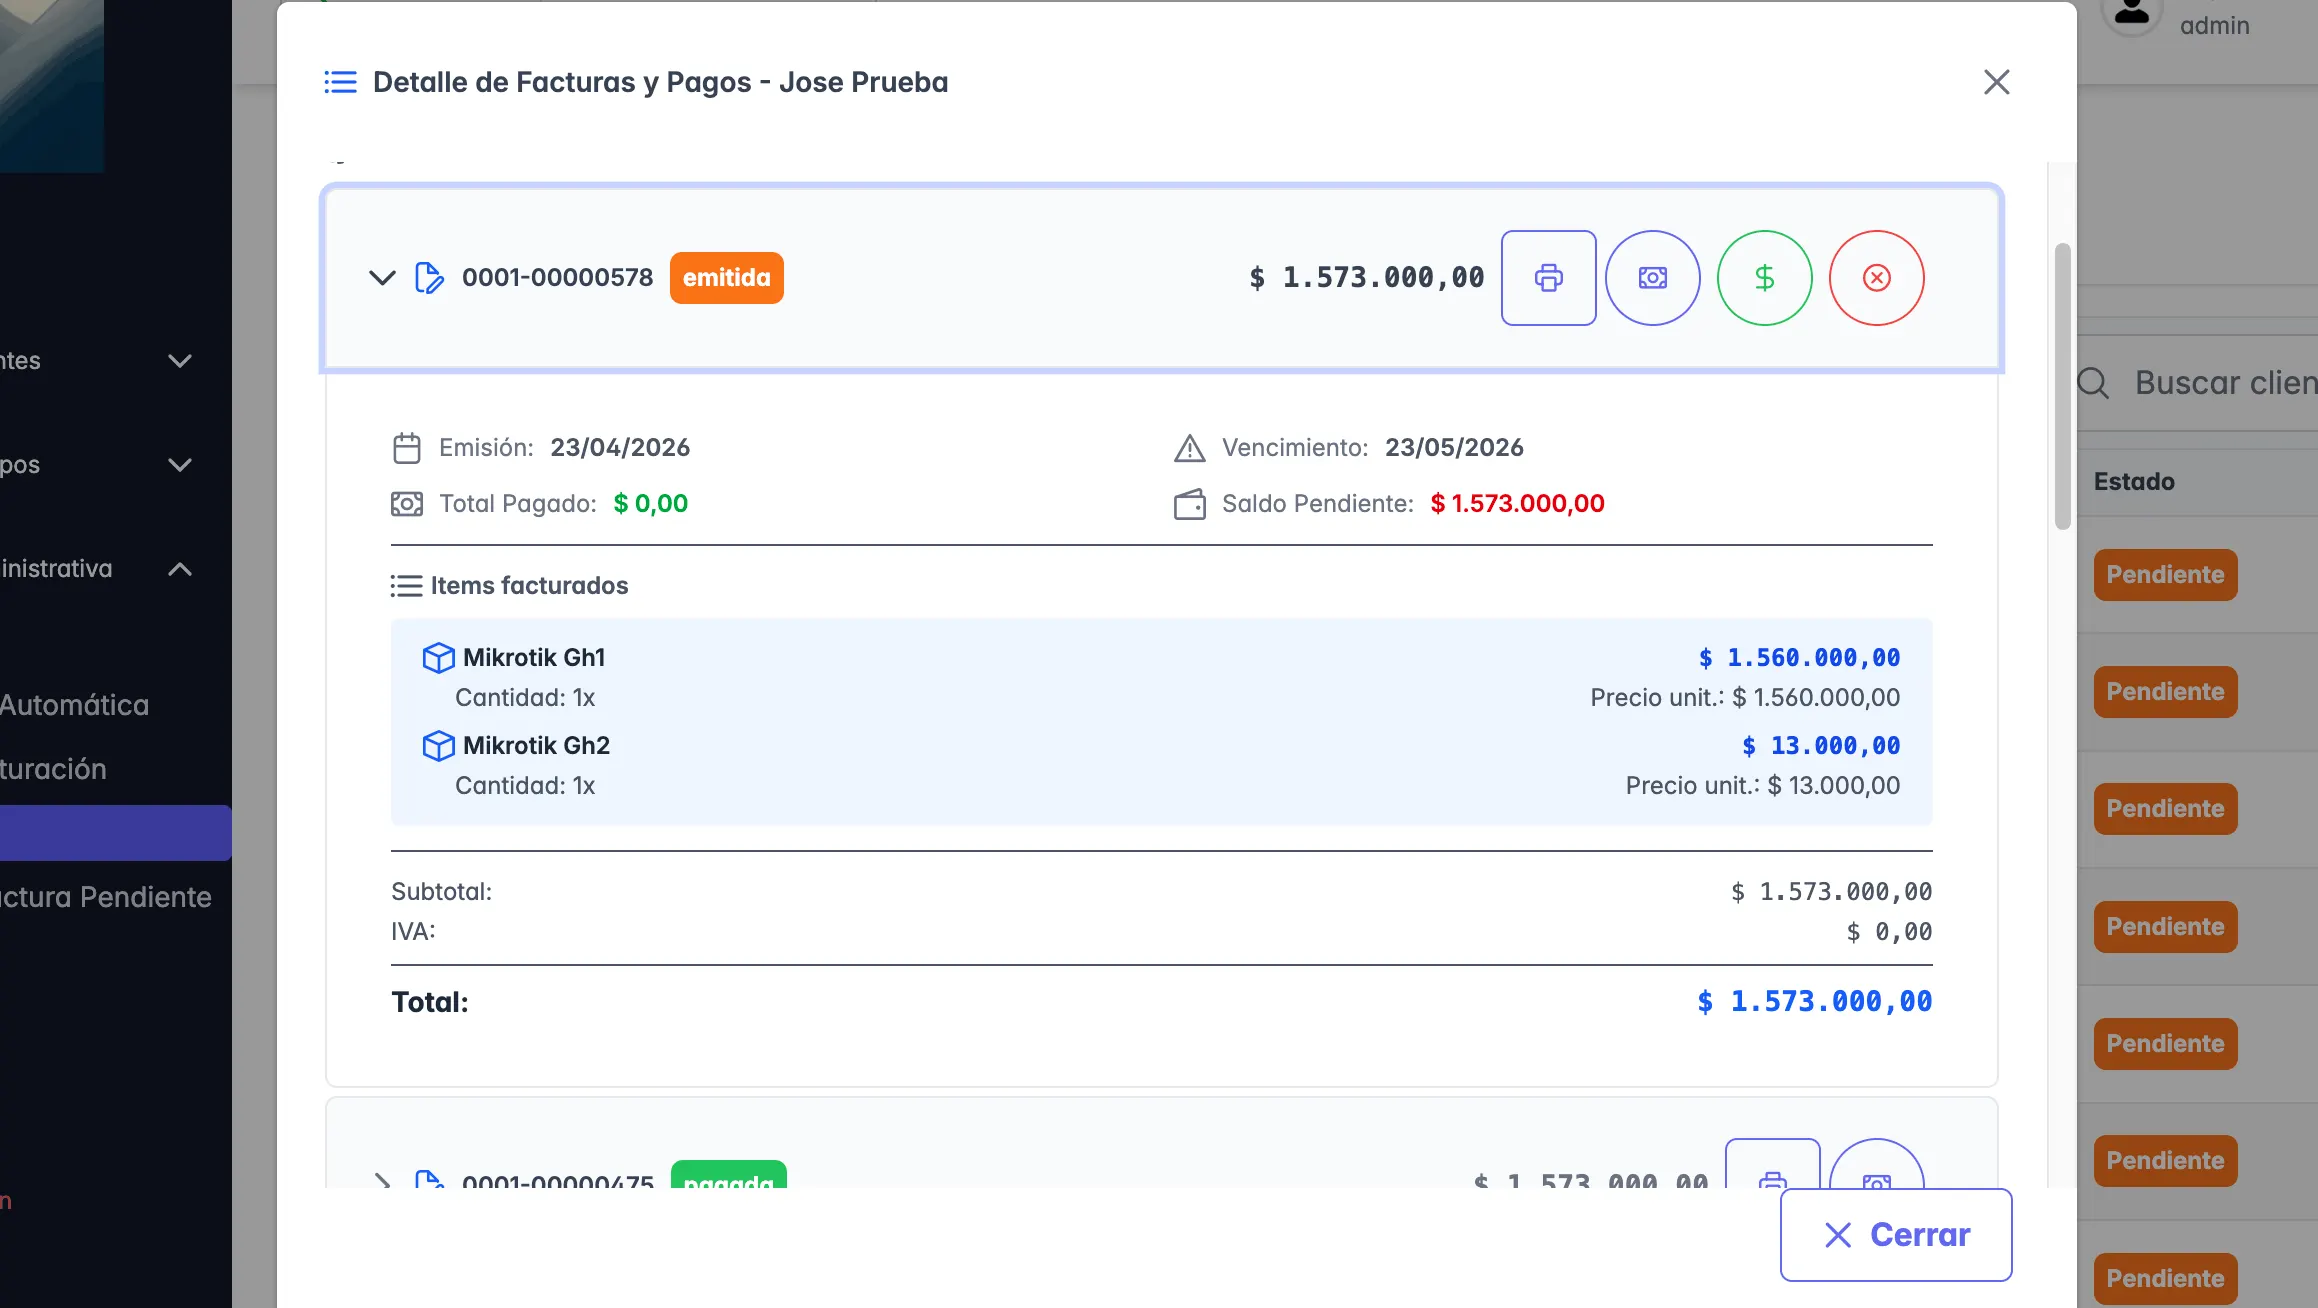The image size is (2318, 1308).
Task: Click the list icon in the dialog title
Action: pyautogui.click(x=340, y=82)
